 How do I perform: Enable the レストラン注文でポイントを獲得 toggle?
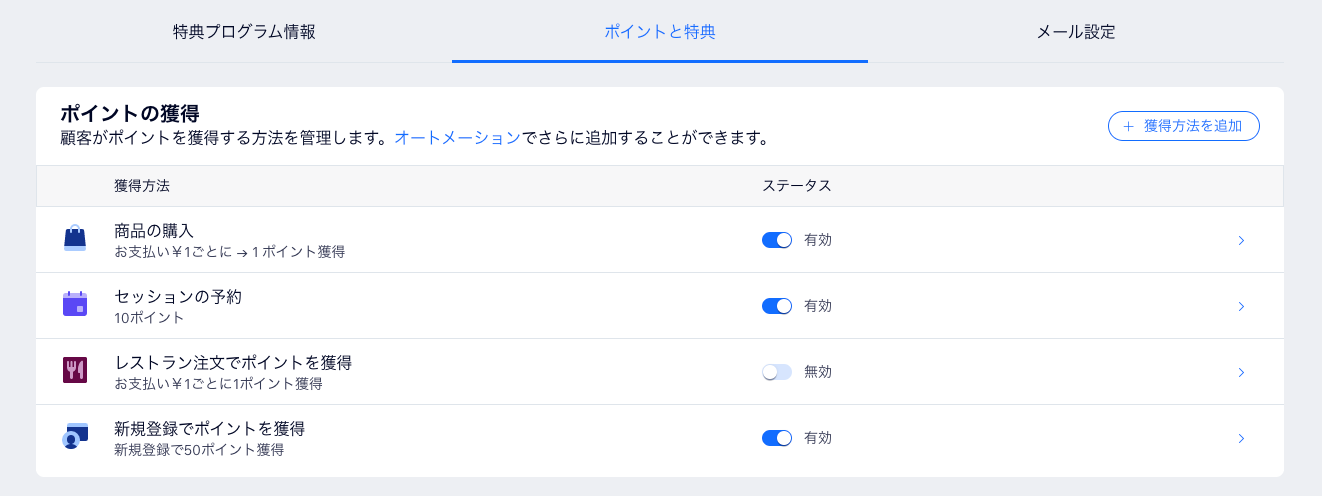click(x=777, y=372)
